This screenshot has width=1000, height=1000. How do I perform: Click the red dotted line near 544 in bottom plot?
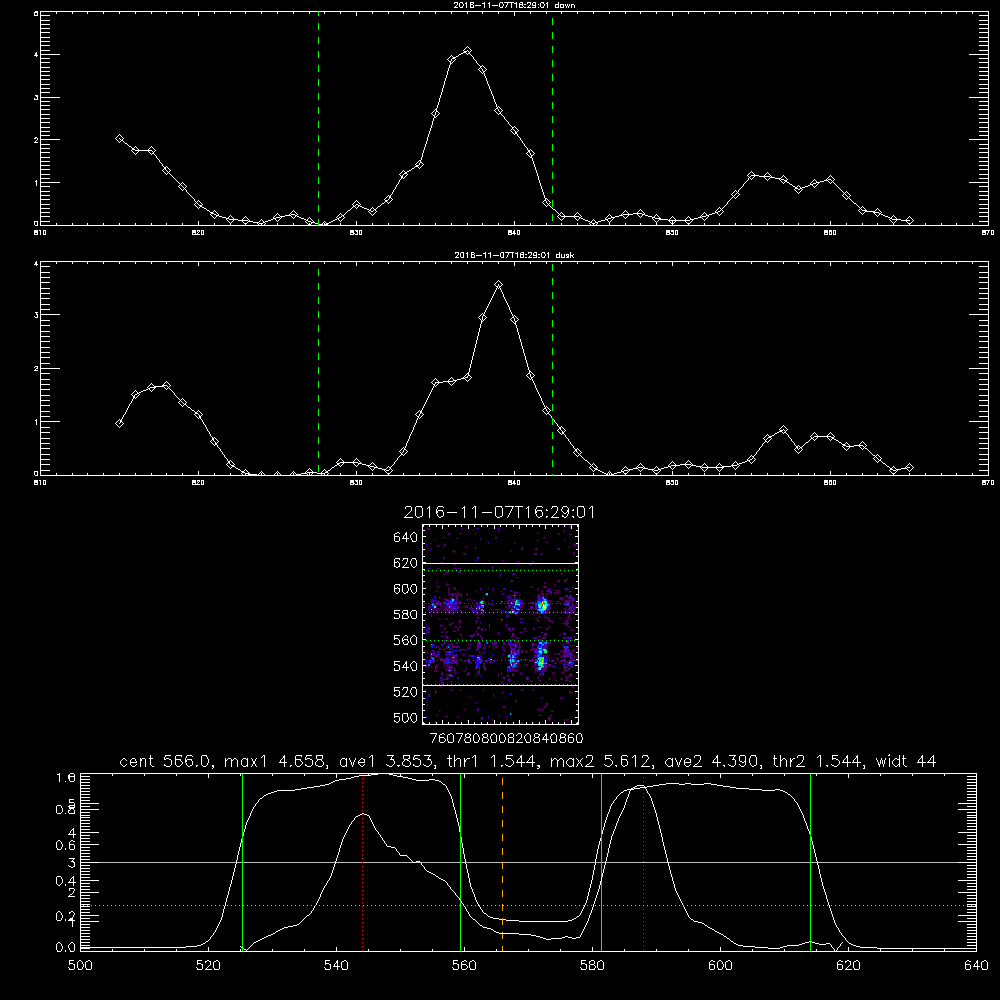click(x=362, y=862)
